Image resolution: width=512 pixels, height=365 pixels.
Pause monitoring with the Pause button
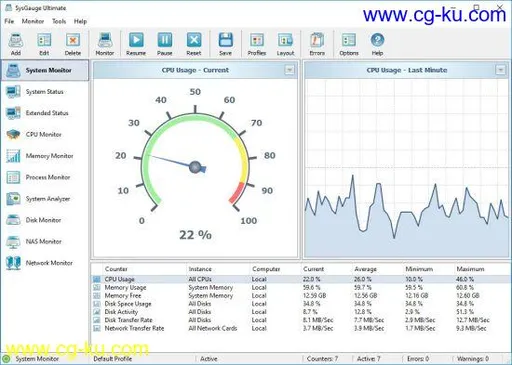click(x=165, y=44)
